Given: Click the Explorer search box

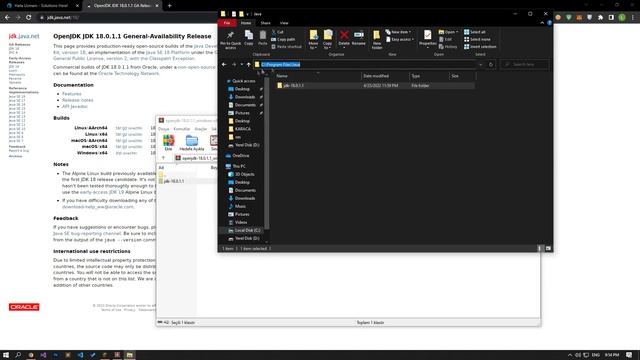Looking at the screenshot, I should pyautogui.click(x=524, y=64).
